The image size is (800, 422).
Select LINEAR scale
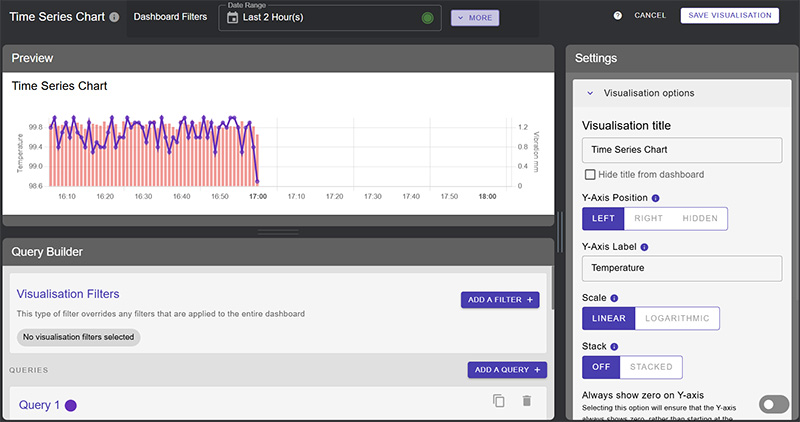[x=609, y=318]
